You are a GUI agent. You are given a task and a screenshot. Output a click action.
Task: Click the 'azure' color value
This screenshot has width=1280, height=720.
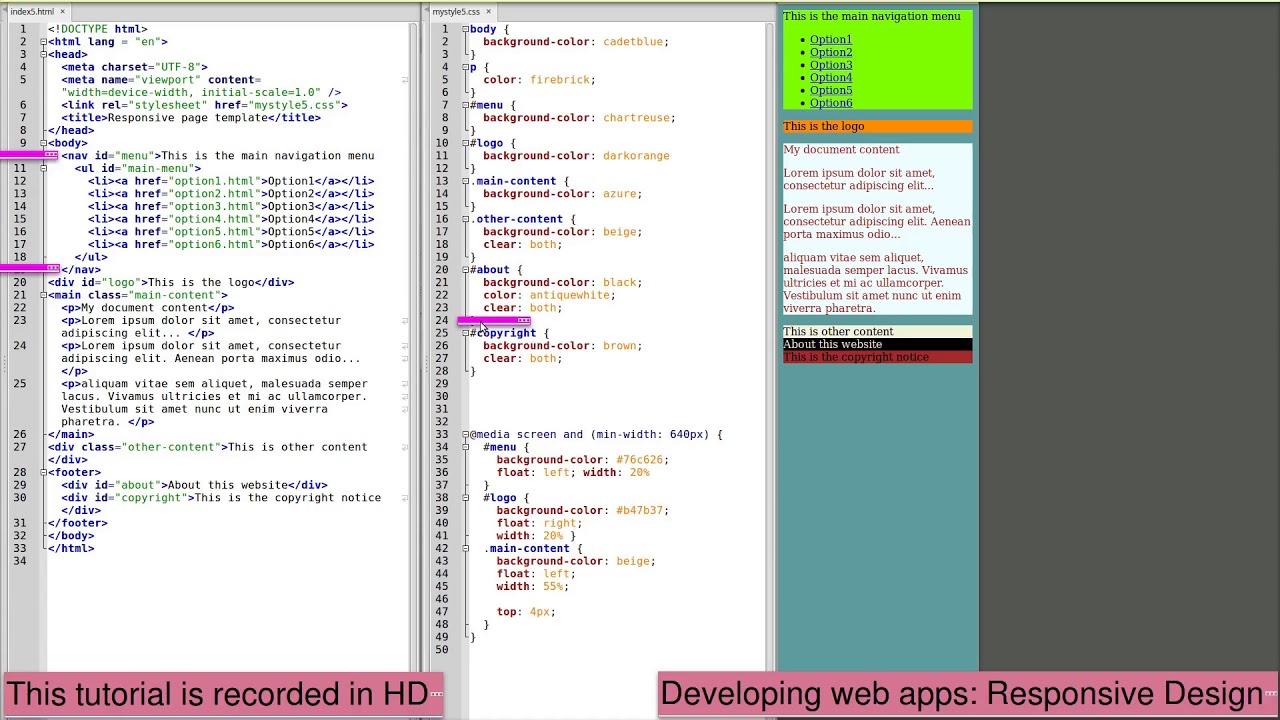[x=619, y=194]
